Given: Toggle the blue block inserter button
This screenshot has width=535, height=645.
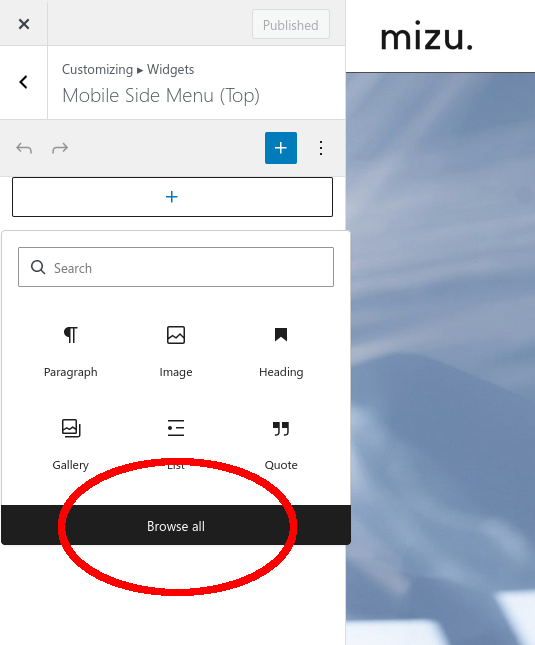Looking at the screenshot, I should (x=281, y=148).
